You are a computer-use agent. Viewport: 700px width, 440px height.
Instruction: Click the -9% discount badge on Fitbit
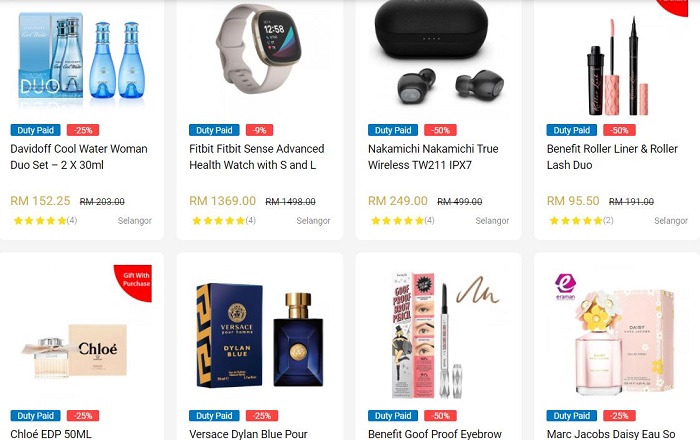[x=259, y=130]
